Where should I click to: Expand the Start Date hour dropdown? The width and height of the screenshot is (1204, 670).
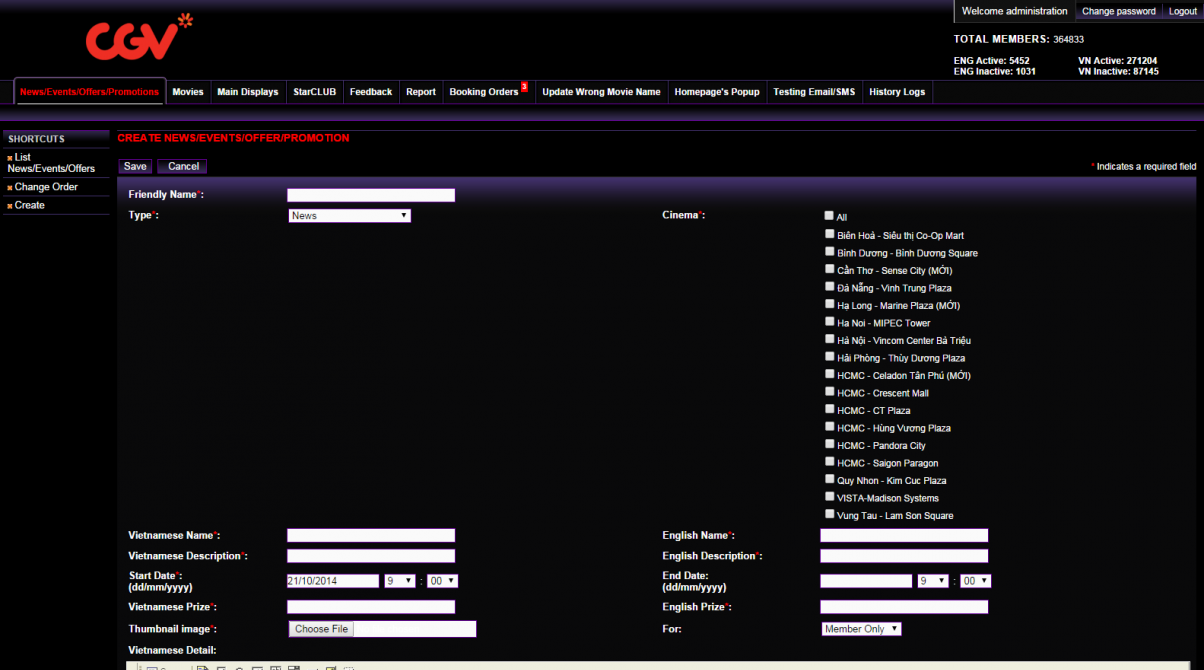(x=400, y=581)
